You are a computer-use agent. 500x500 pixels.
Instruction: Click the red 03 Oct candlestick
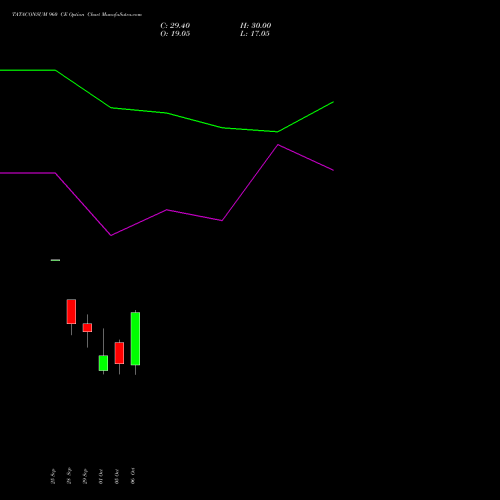pyautogui.click(x=119, y=353)
